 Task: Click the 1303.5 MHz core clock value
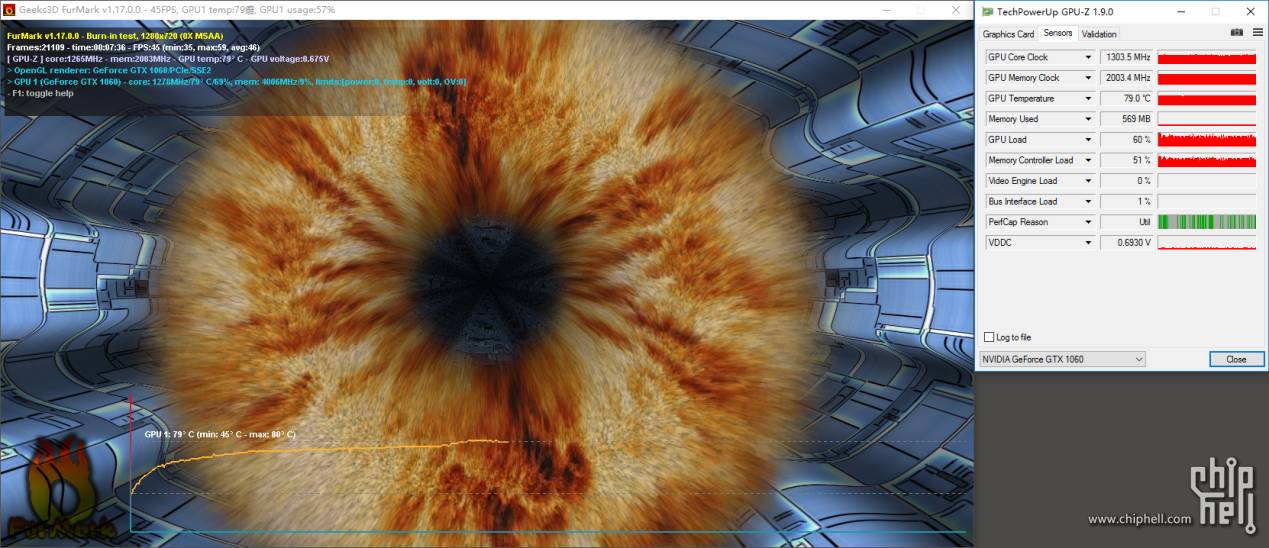point(1127,57)
